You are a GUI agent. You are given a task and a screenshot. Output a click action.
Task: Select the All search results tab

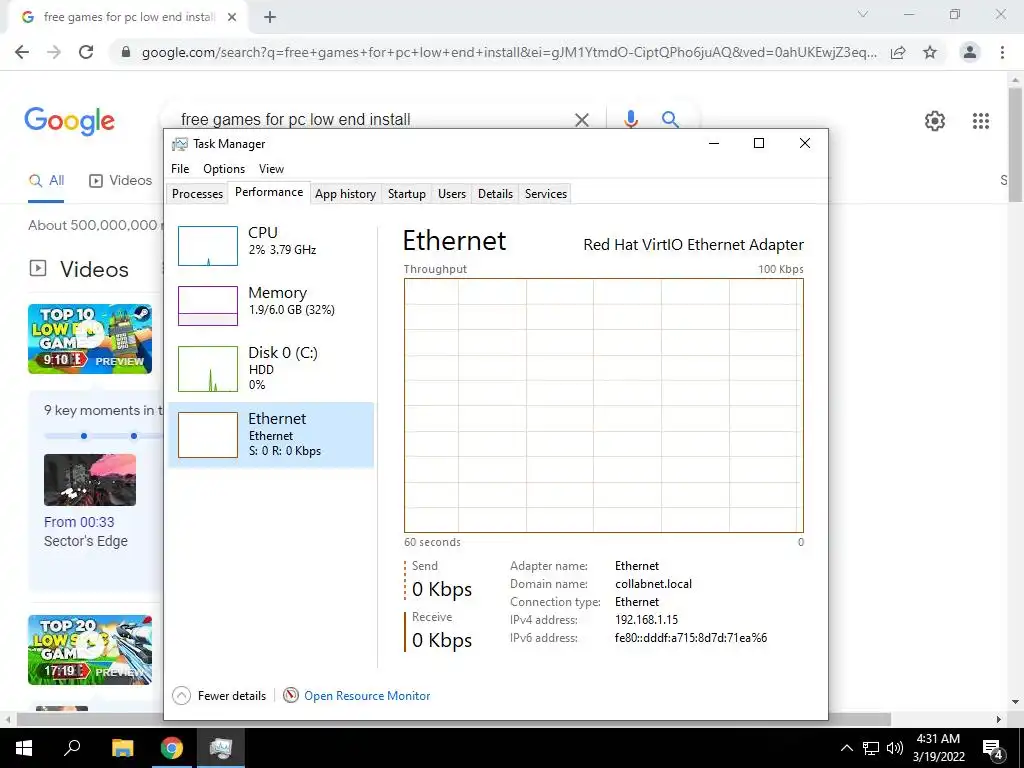pos(46,180)
